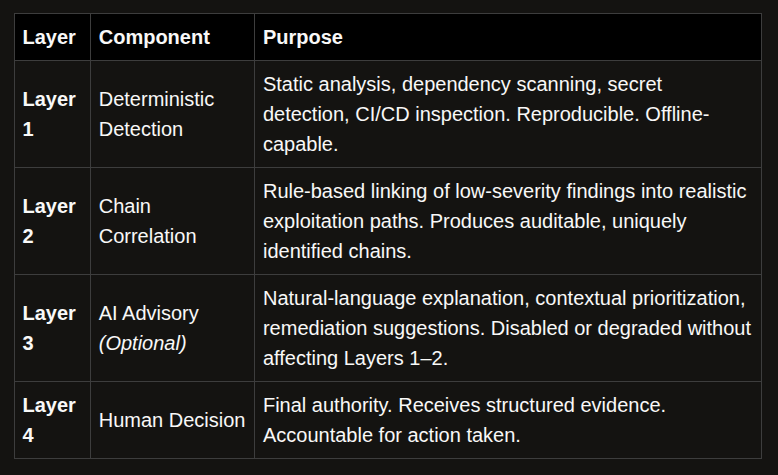Select the Layer 2 row label
The width and height of the screenshot is (778, 475).
(x=49, y=221)
